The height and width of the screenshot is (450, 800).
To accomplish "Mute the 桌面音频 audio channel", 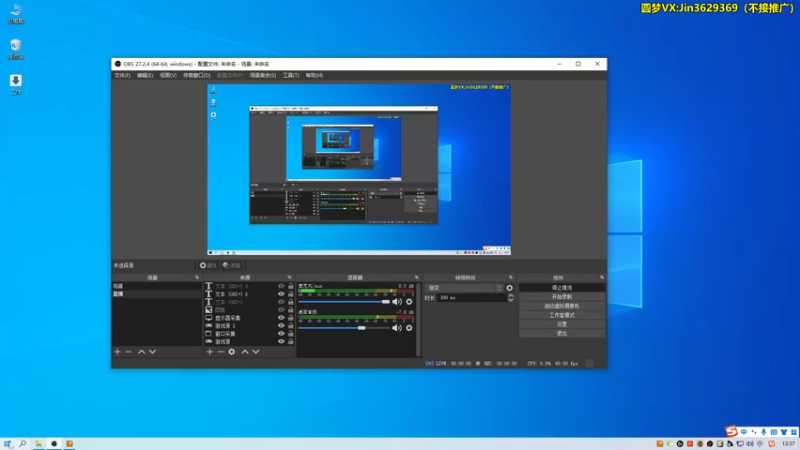I will 397,328.
